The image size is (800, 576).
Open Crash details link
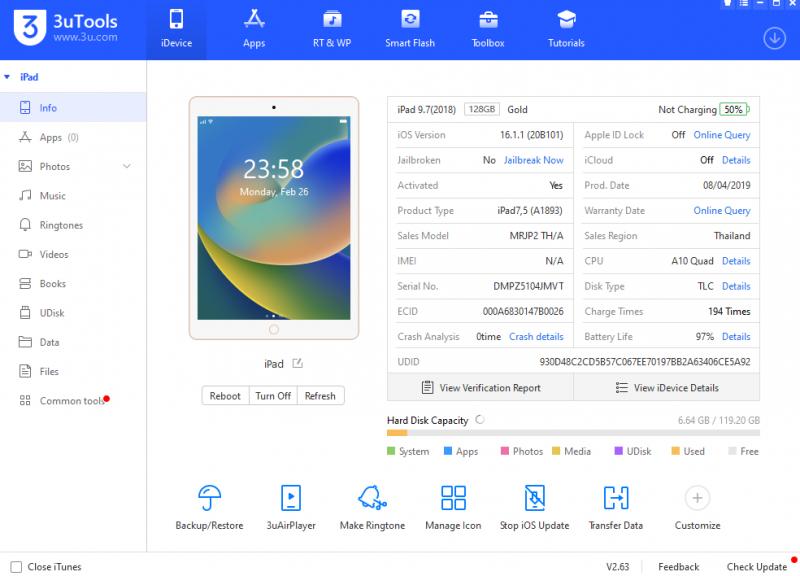(536, 337)
